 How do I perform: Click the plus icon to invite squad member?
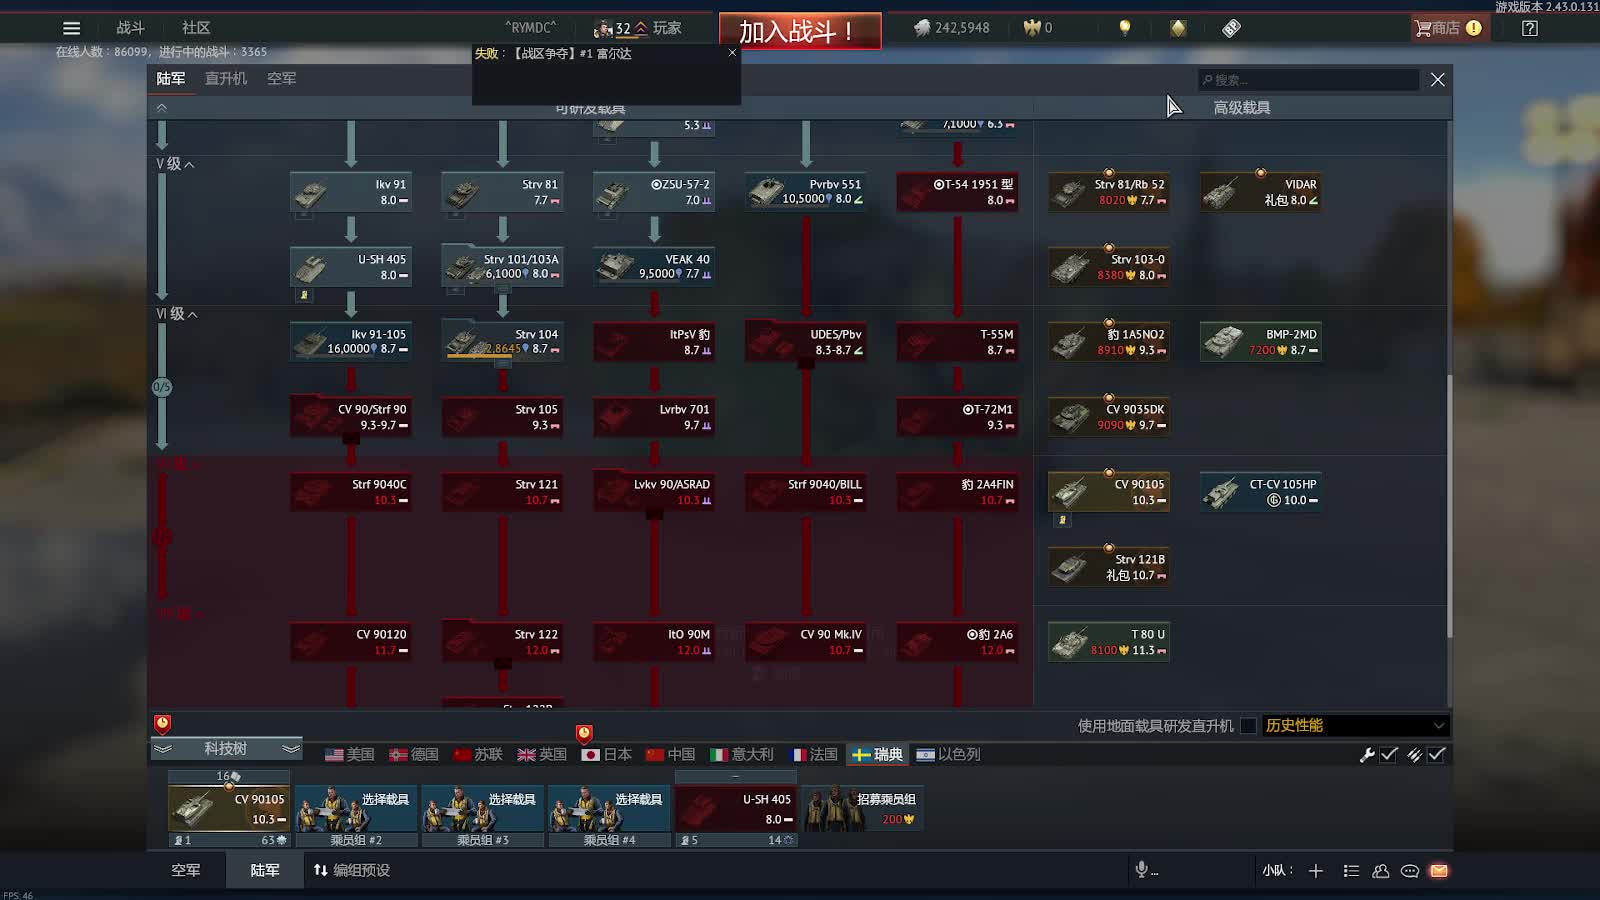pos(1316,871)
